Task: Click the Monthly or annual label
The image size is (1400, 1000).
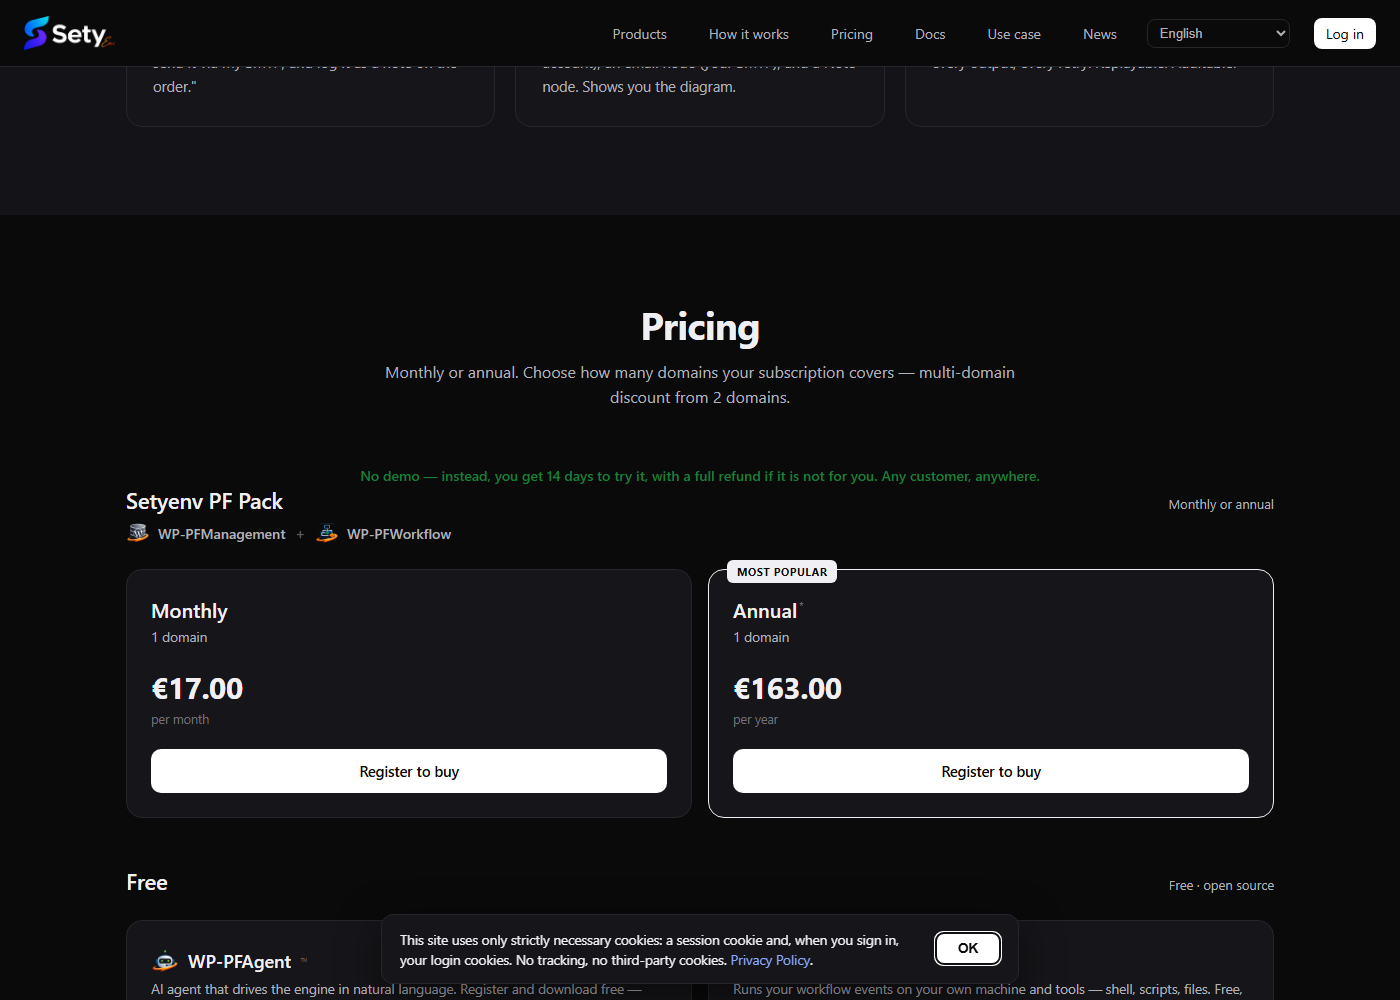Action: pyautogui.click(x=1221, y=505)
